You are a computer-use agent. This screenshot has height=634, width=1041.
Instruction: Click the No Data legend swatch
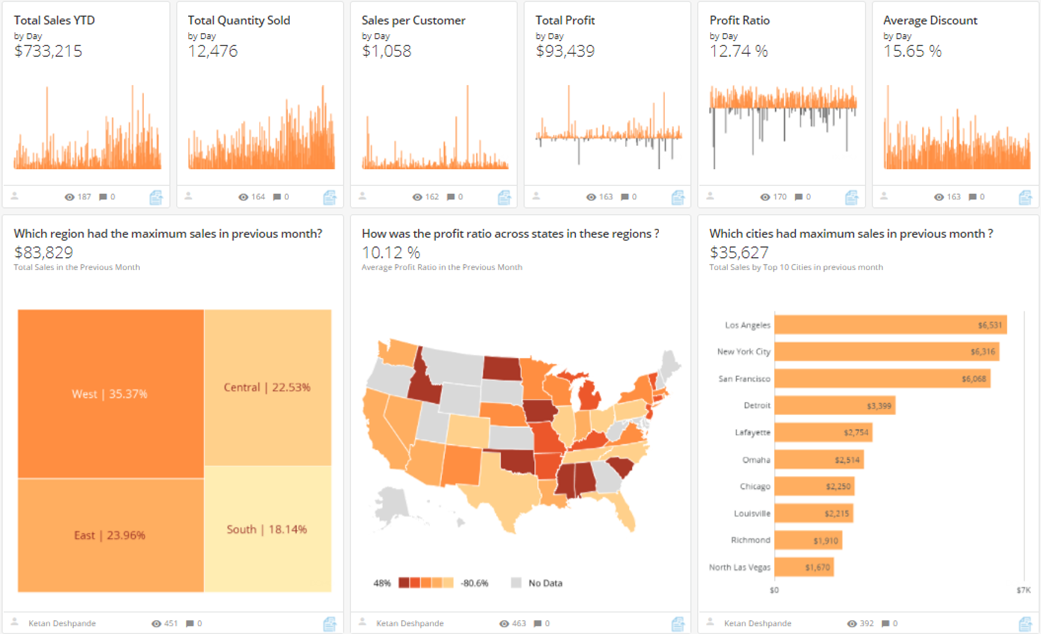pyautogui.click(x=516, y=582)
